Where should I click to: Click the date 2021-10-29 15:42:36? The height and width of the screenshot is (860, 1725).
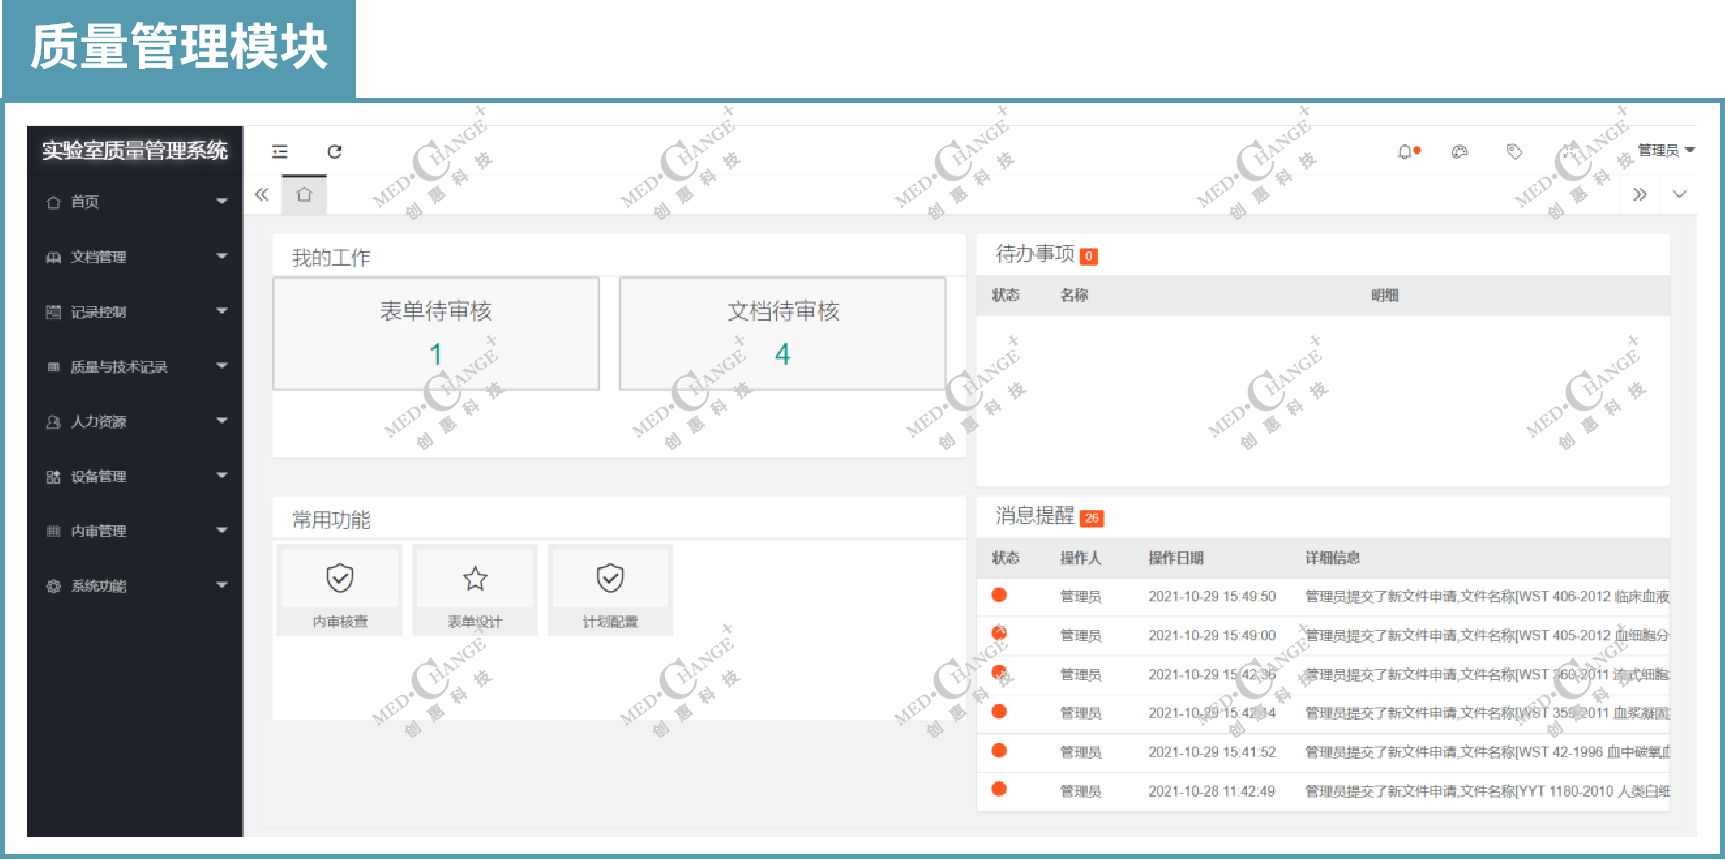1212,675
